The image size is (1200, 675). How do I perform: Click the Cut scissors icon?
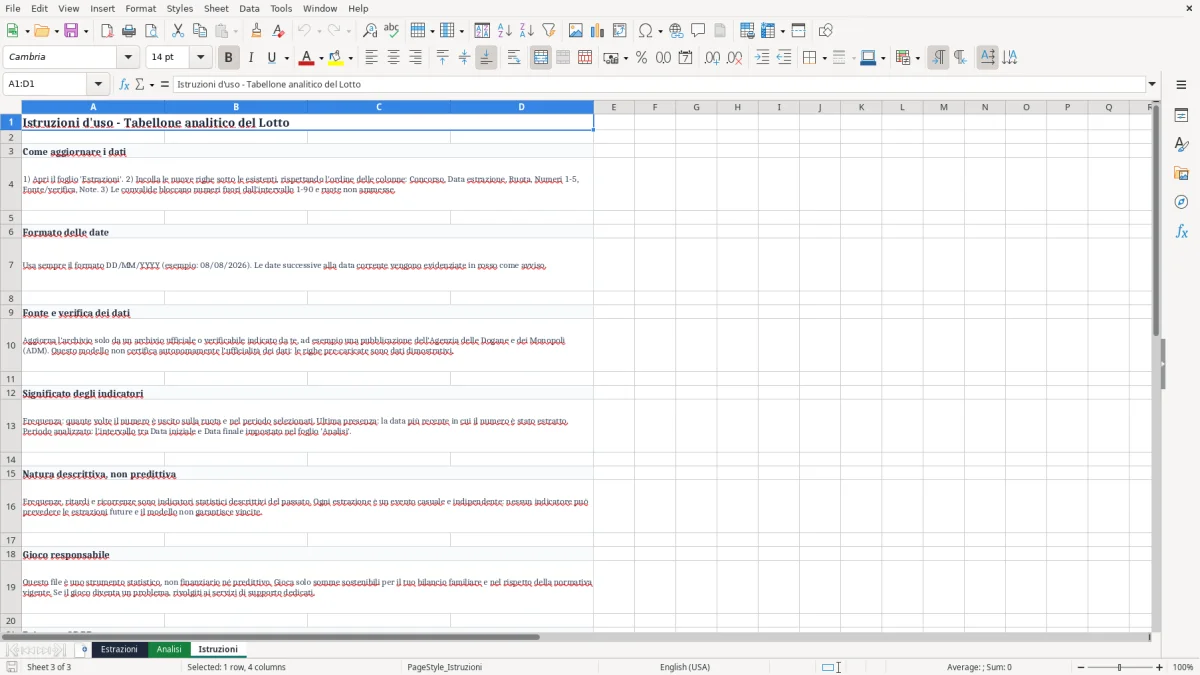(x=177, y=31)
